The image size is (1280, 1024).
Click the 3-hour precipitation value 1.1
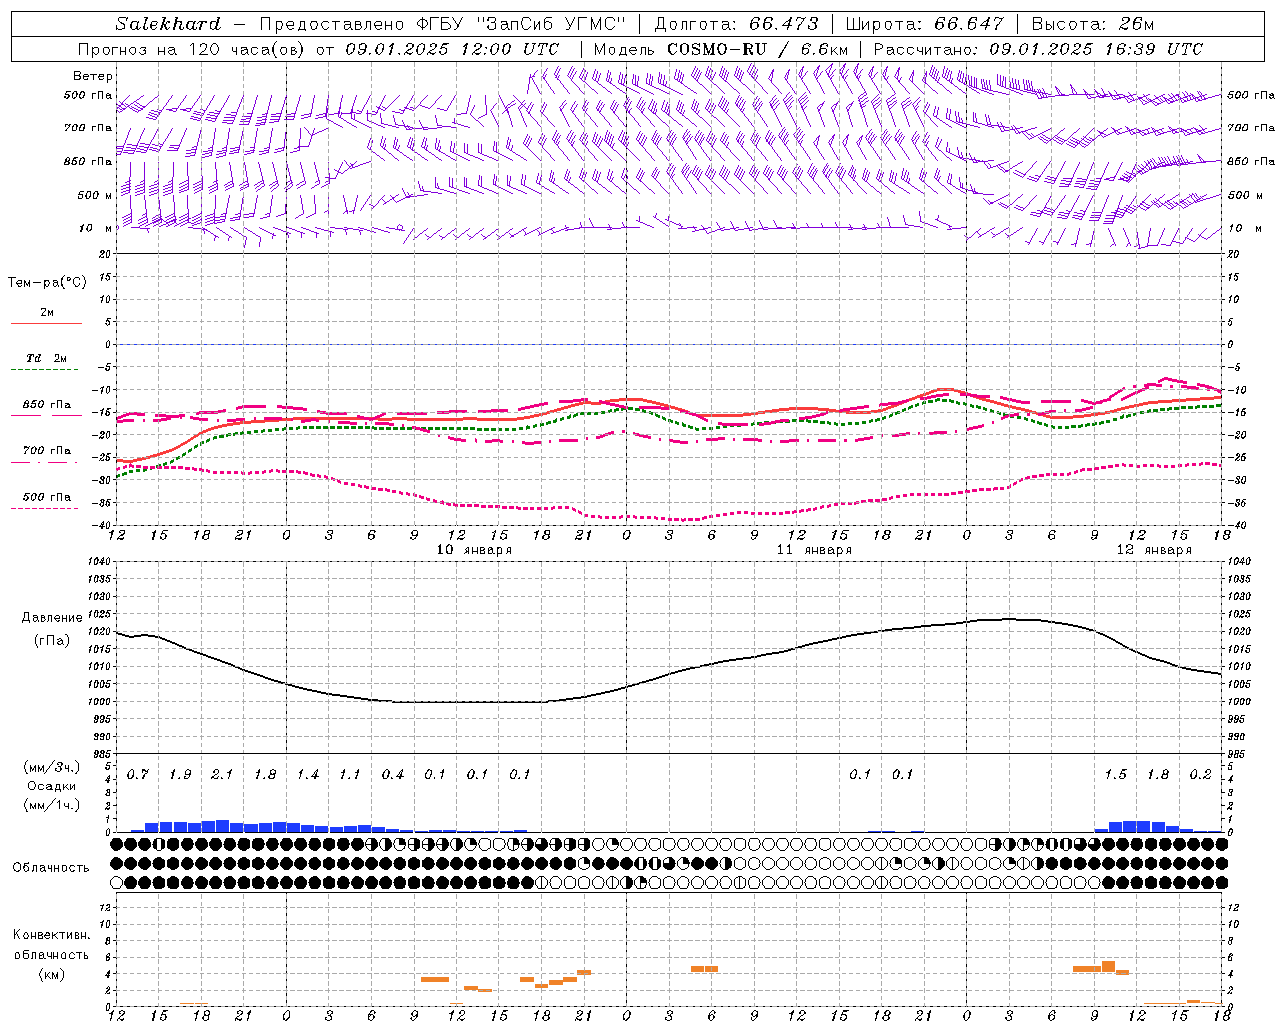(349, 775)
